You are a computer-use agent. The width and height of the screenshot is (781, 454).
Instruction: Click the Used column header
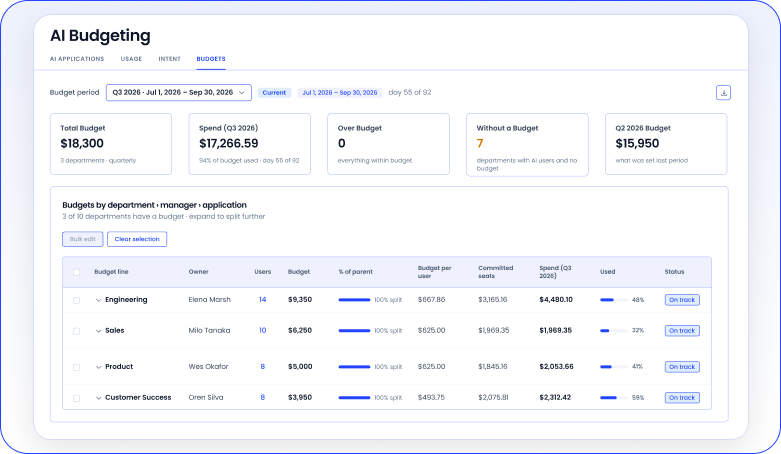pos(608,272)
